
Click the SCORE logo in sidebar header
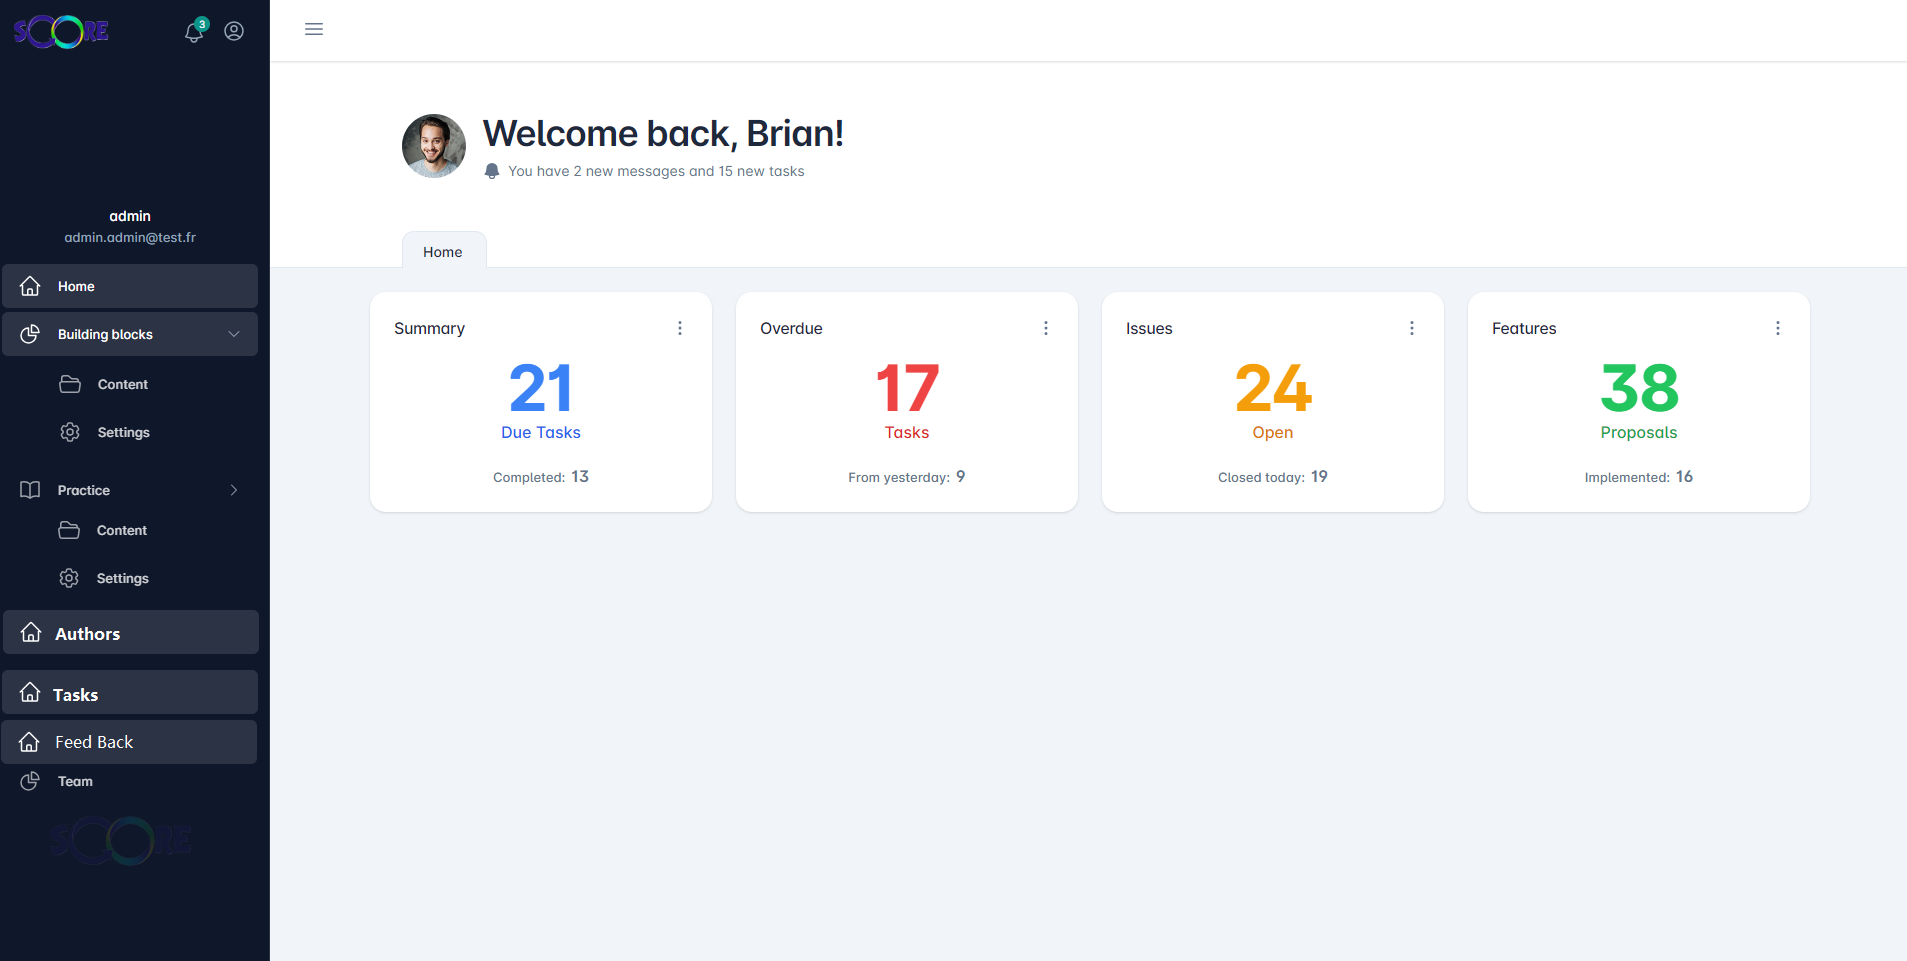[62, 32]
